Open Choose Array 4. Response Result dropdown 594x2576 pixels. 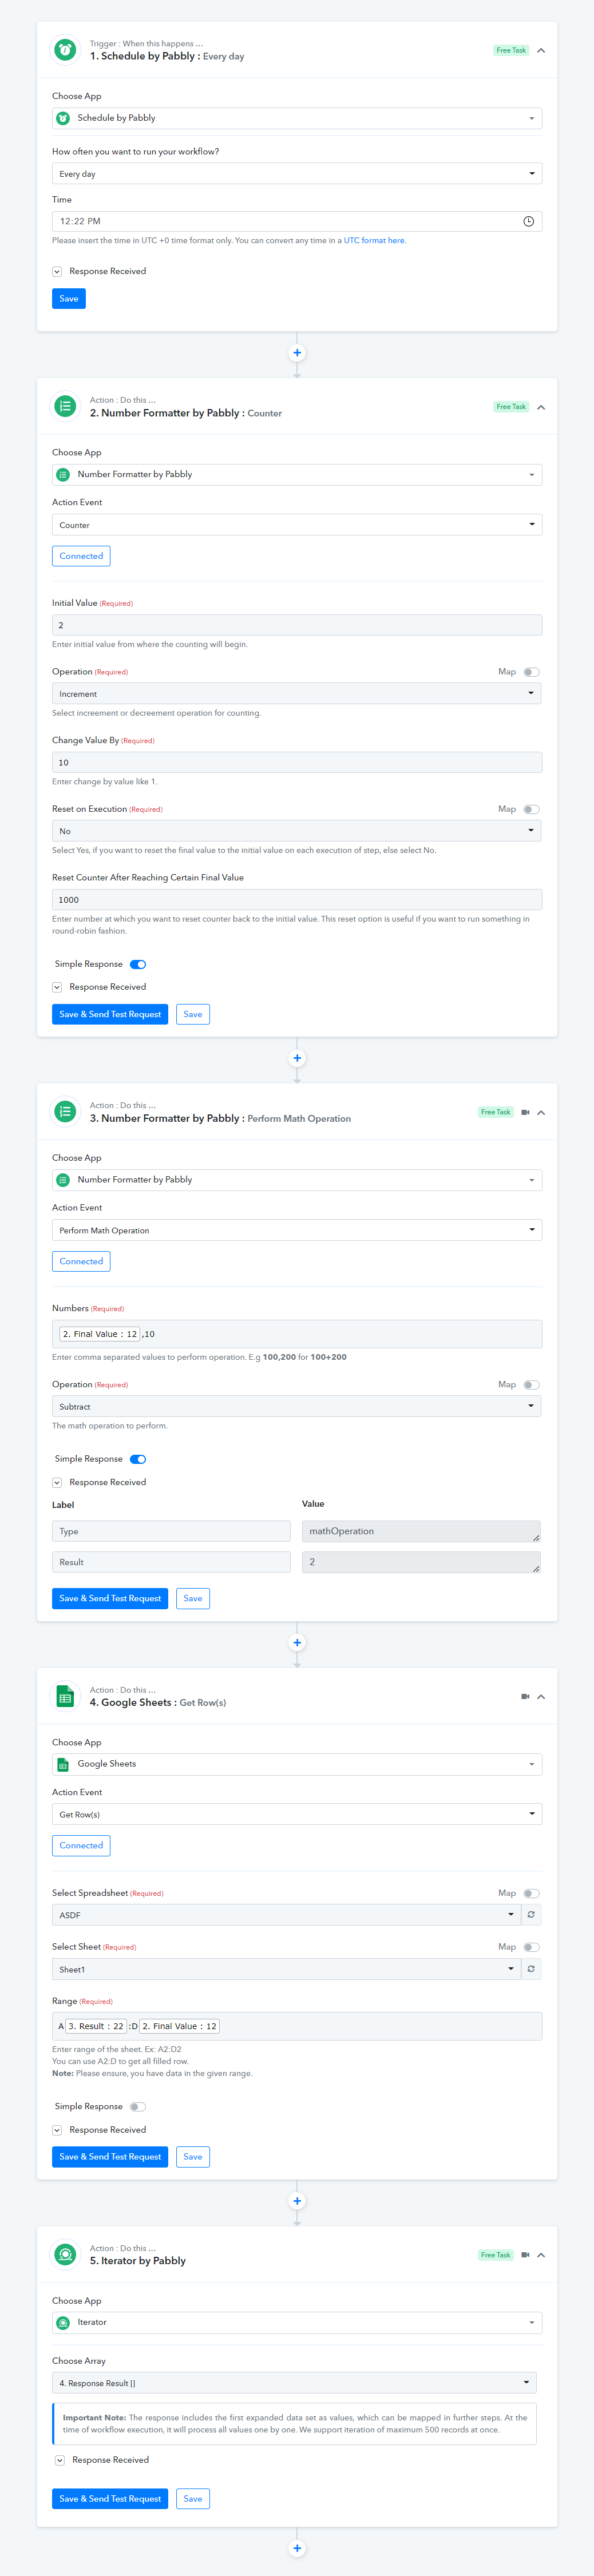pyautogui.click(x=294, y=2383)
